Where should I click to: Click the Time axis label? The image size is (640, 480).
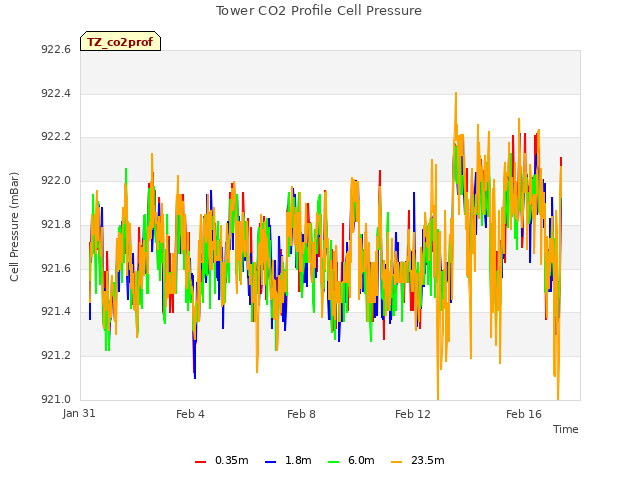[566, 429]
